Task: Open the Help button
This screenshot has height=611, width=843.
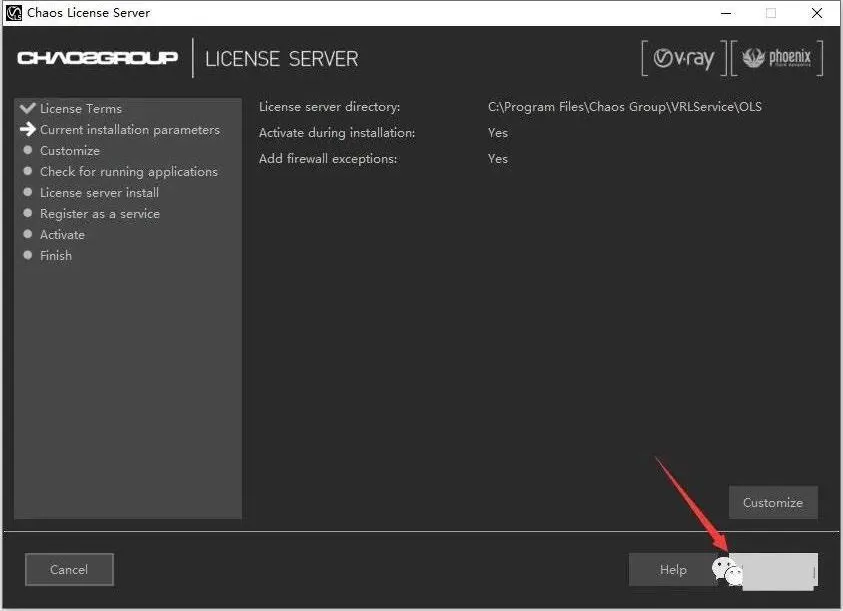Action: [x=673, y=570]
